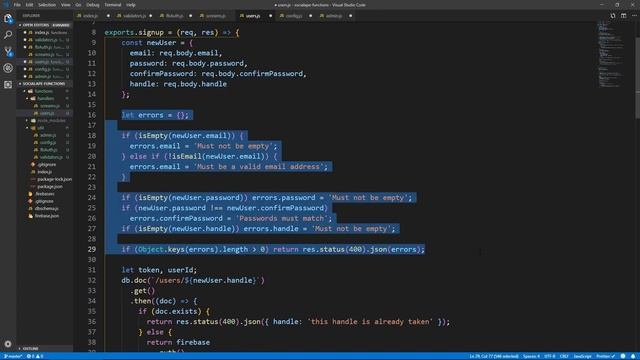Open the File menu

pos(17,5)
